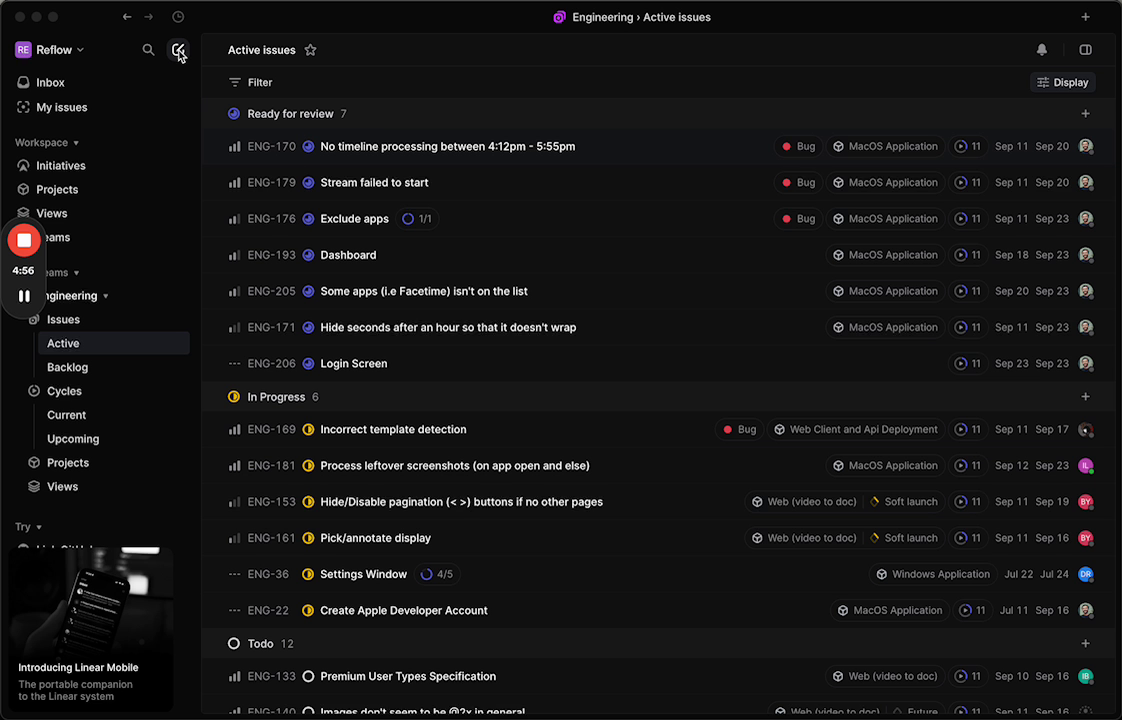Open the Initiatives page
This screenshot has height=720, width=1122.
[x=61, y=166]
